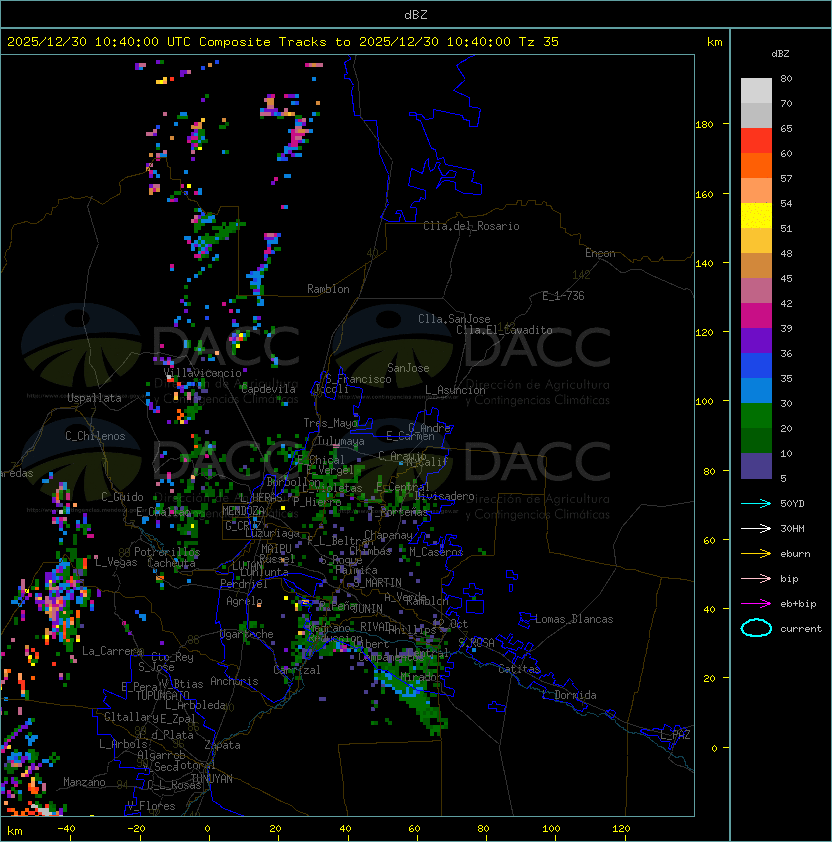Click the light gray 80 dBZ swatch

pyautogui.click(x=756, y=91)
